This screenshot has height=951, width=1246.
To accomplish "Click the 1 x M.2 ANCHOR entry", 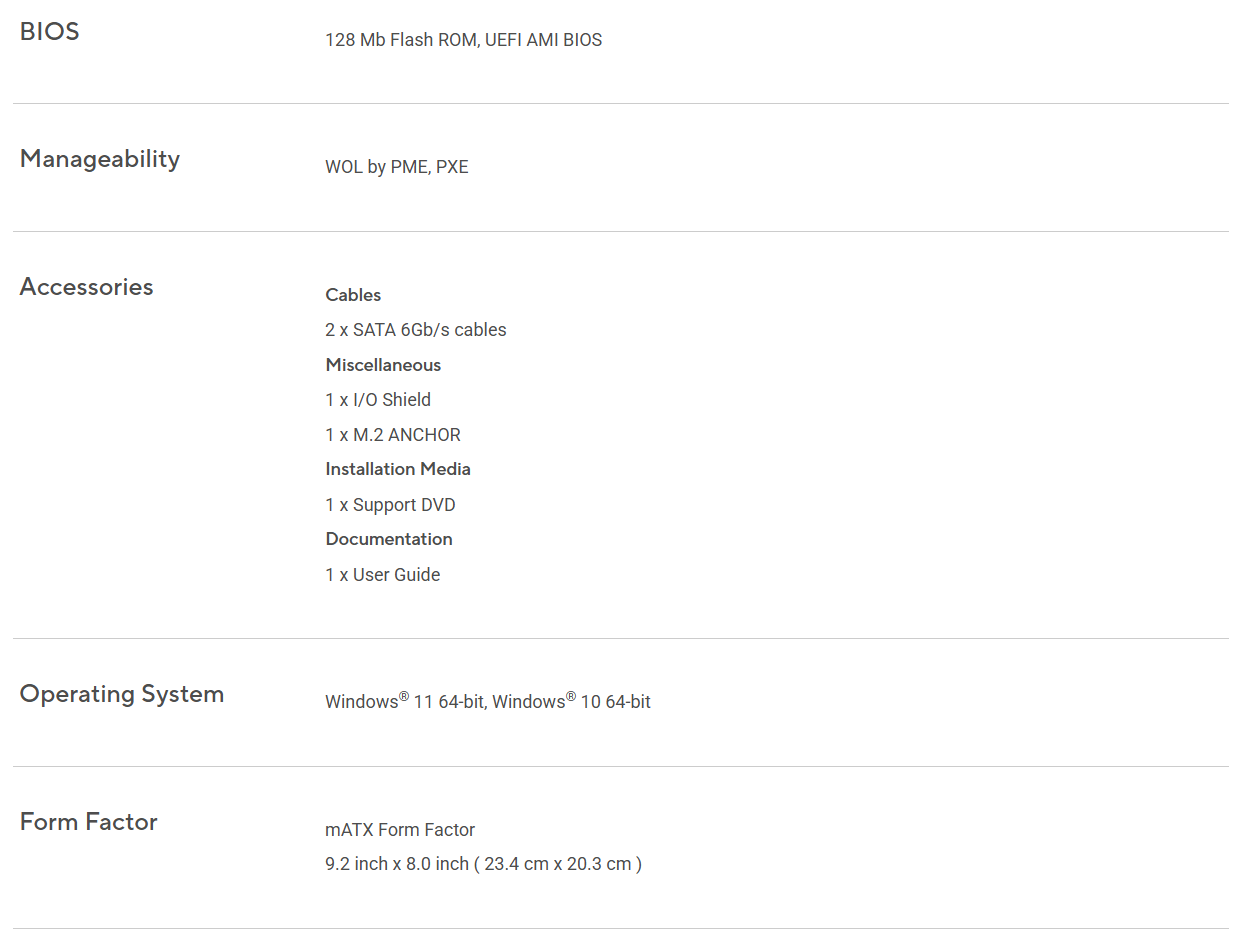I will [393, 435].
